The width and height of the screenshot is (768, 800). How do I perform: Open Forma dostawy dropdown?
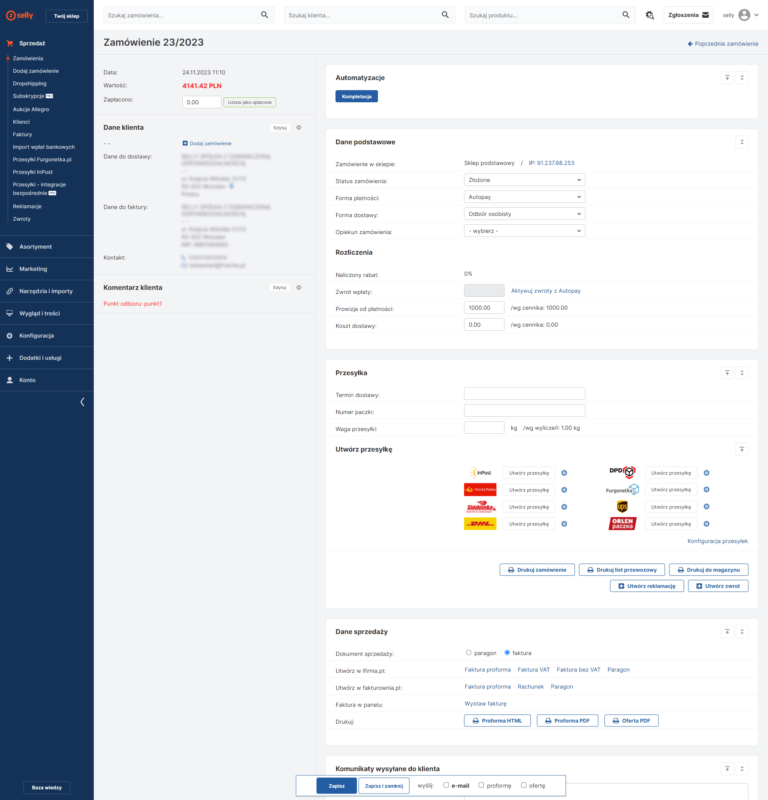tap(524, 213)
